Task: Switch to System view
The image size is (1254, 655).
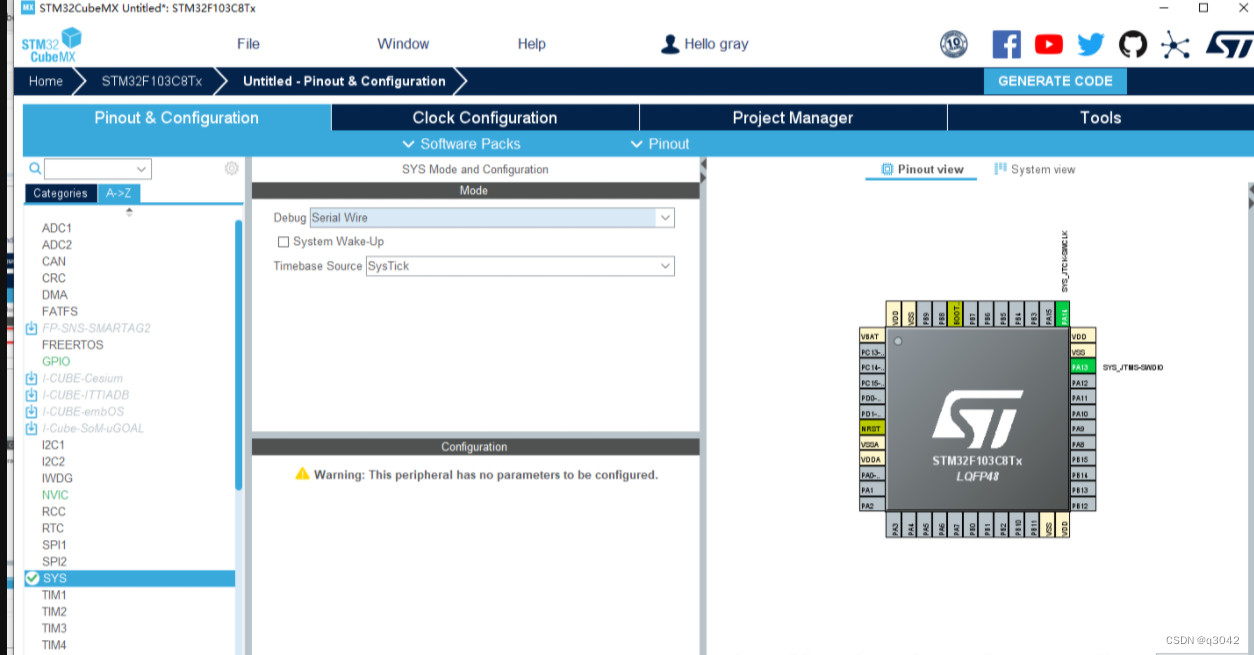Action: click(x=1034, y=170)
